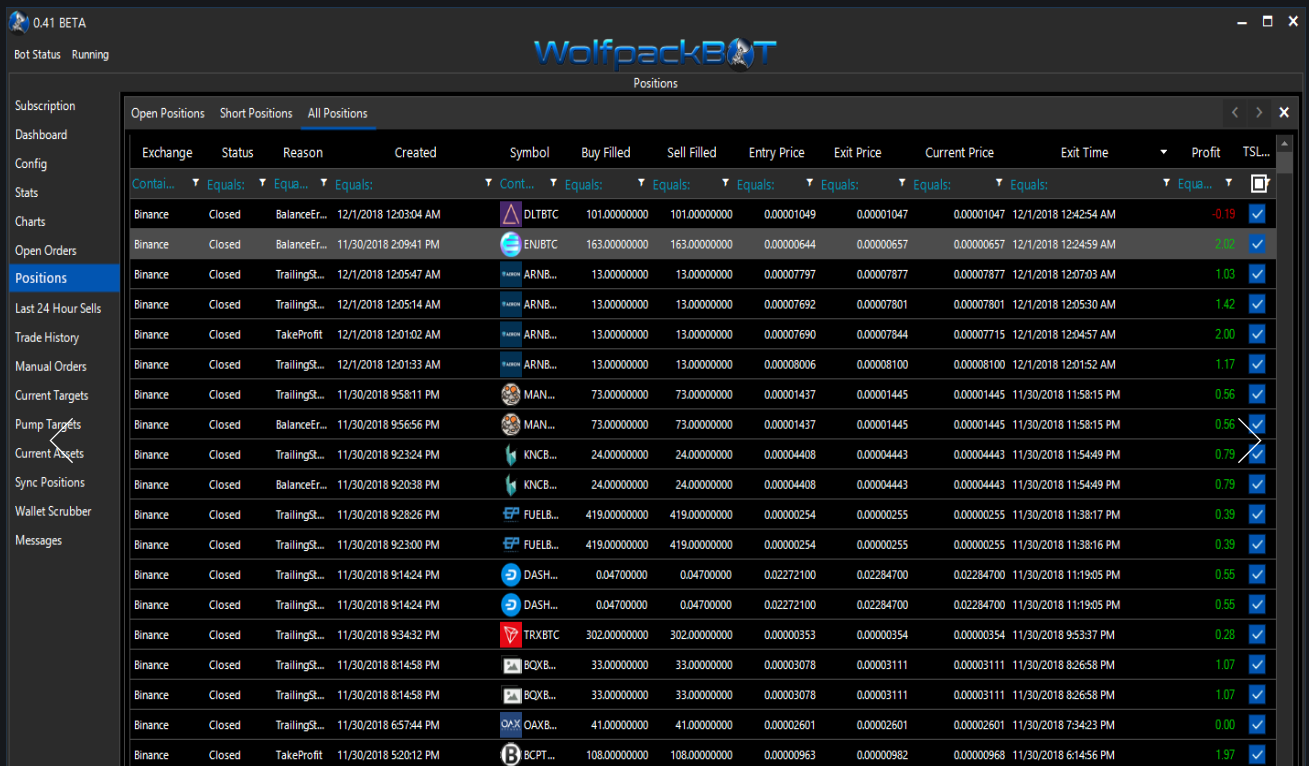Open Status column filter funnel

(x=263, y=184)
